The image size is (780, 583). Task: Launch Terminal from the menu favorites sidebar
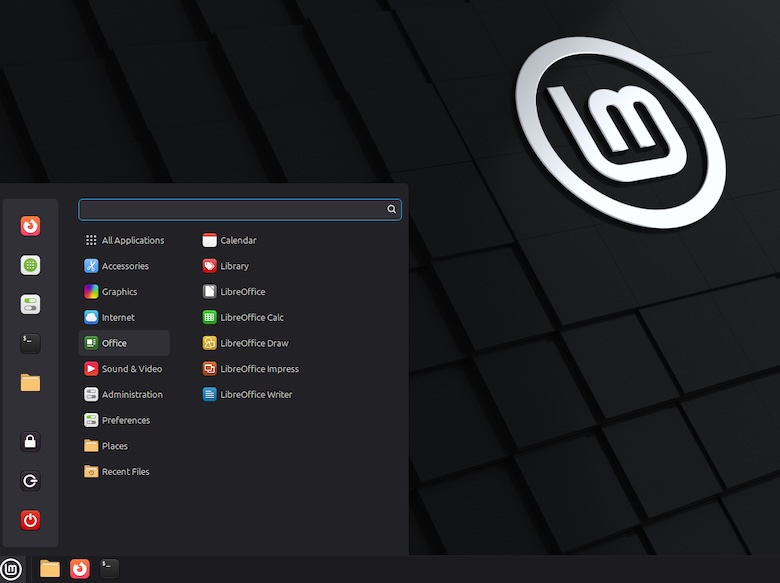coord(30,343)
